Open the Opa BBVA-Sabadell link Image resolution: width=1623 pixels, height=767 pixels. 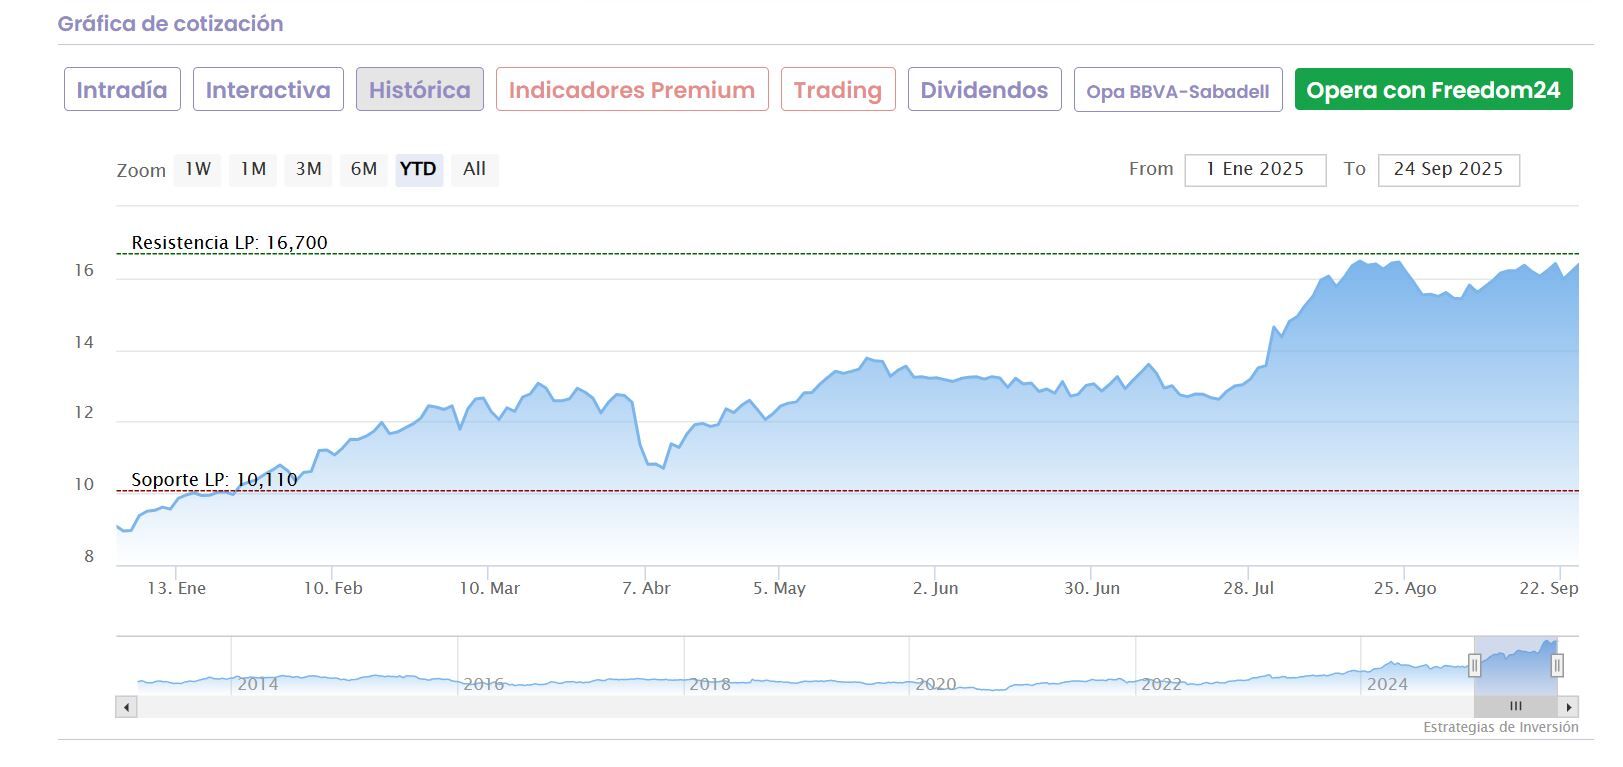pos(1178,91)
